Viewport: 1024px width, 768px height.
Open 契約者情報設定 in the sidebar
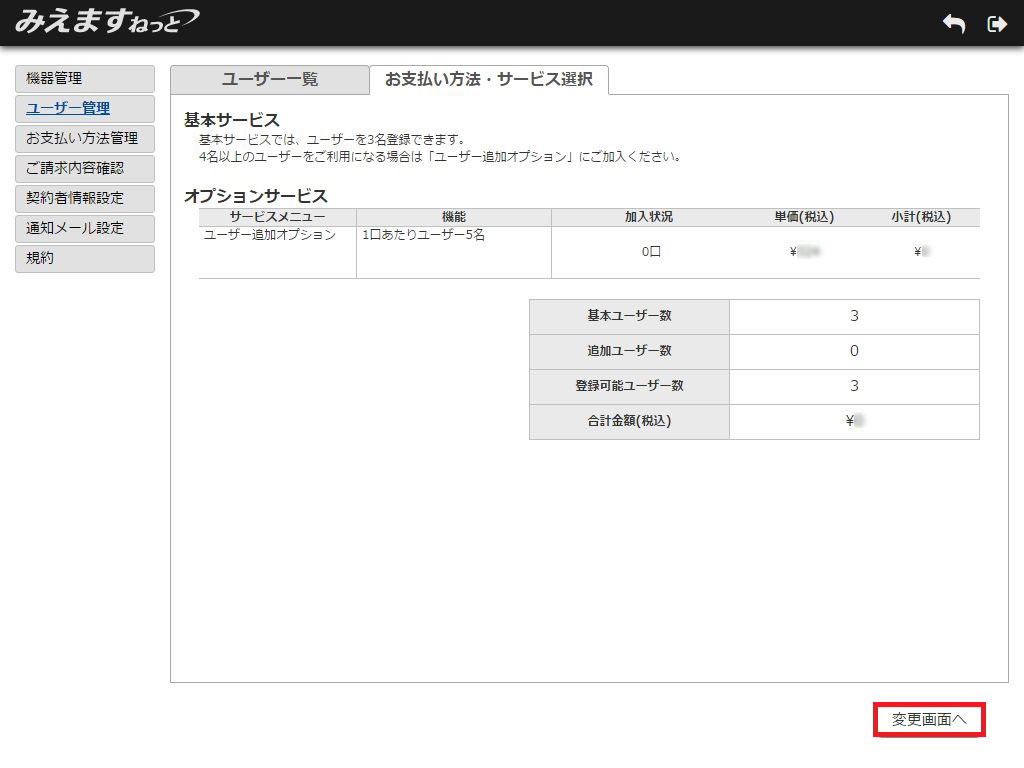pos(85,199)
